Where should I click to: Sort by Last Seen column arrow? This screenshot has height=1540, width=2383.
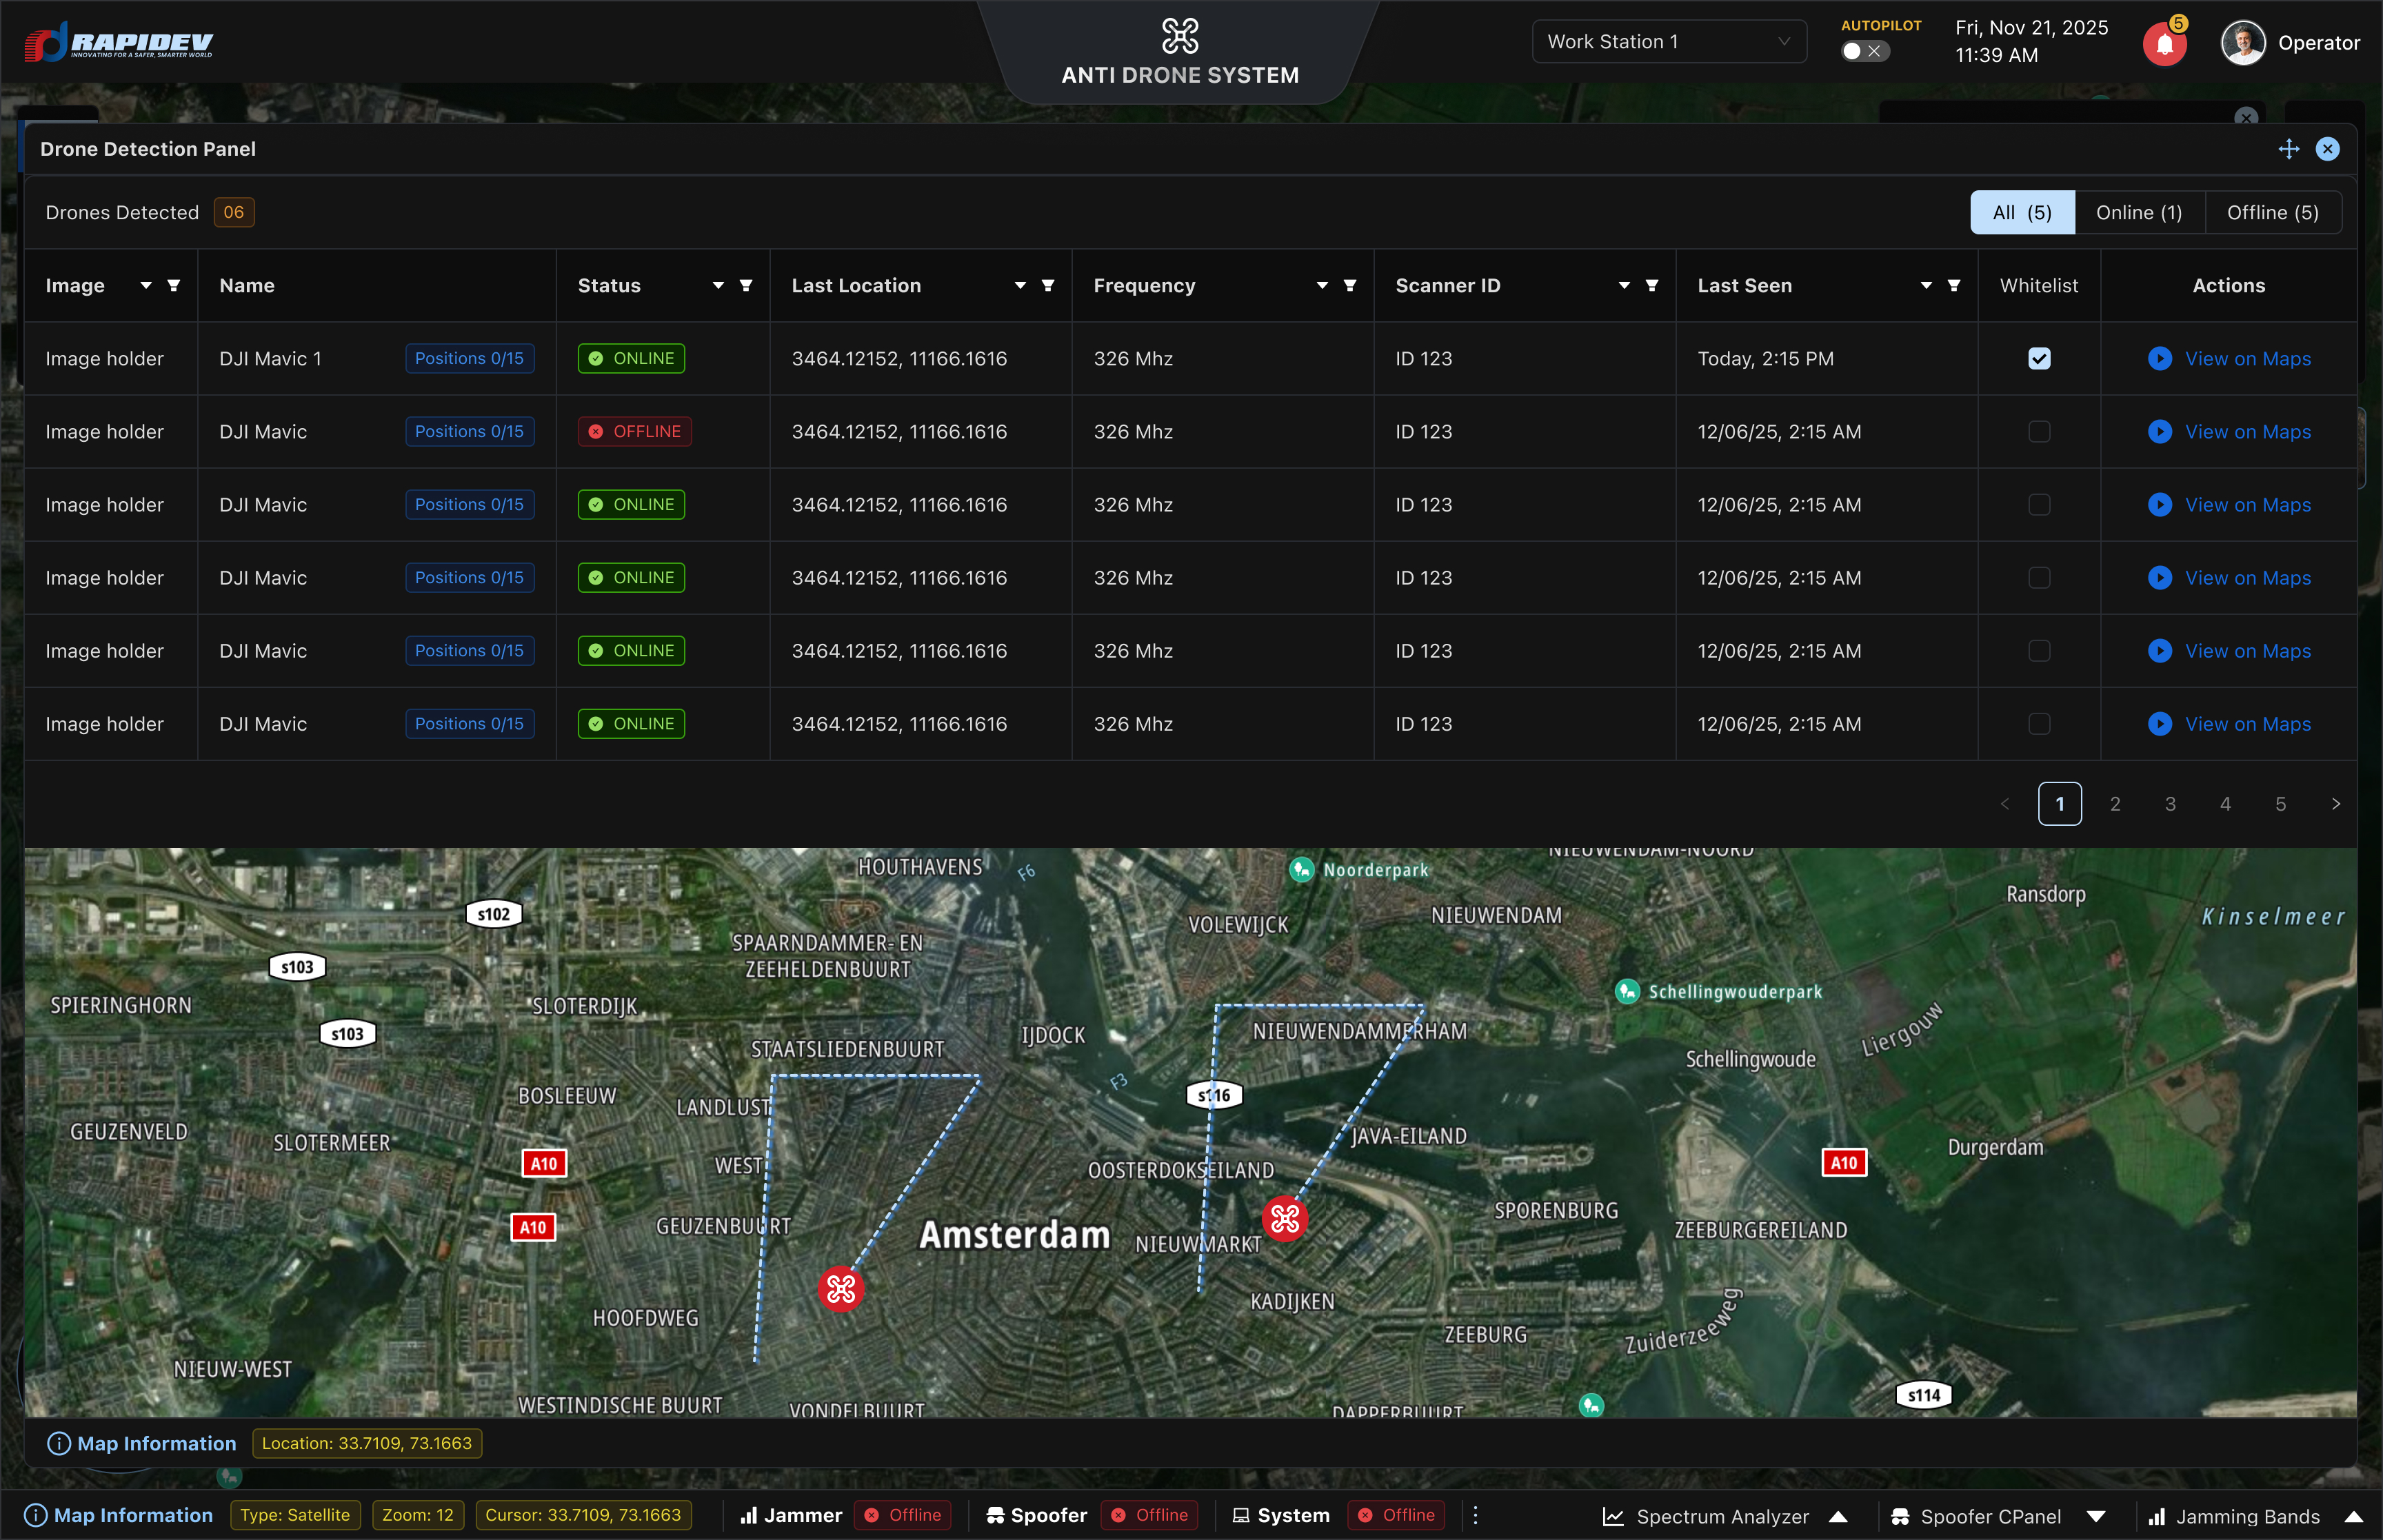1926,286
